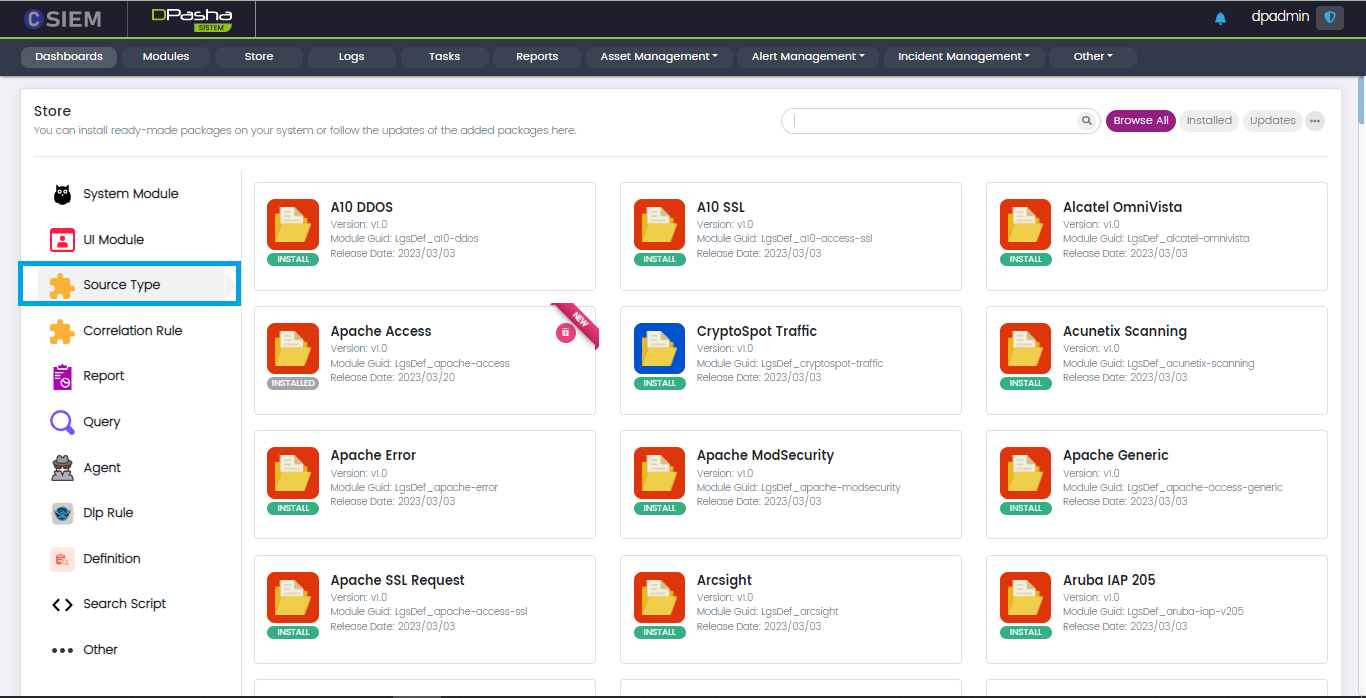1366x698 pixels.
Task: Click the search magnifier icon
Action: coord(1087,121)
